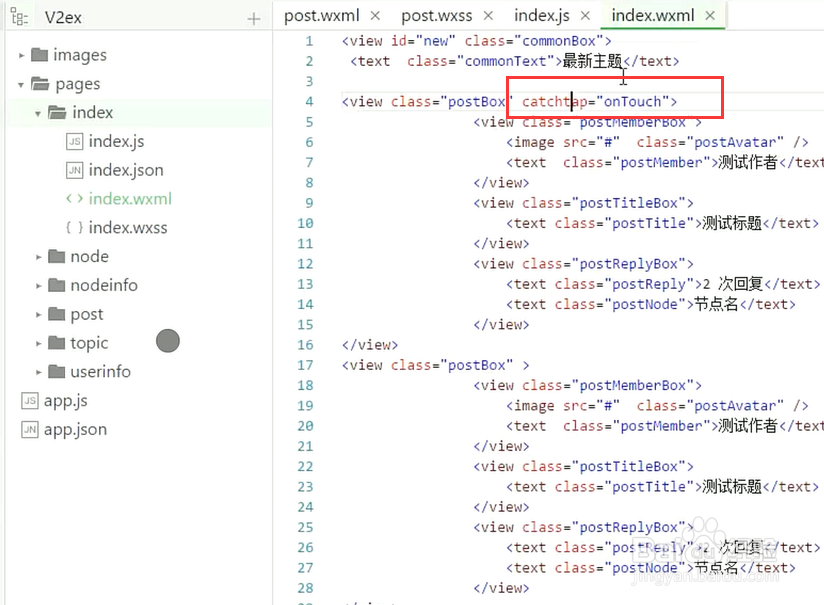Screen dimensions: 824x605
Task: Click 'postTitleBox' on line 9
Action: (629, 203)
